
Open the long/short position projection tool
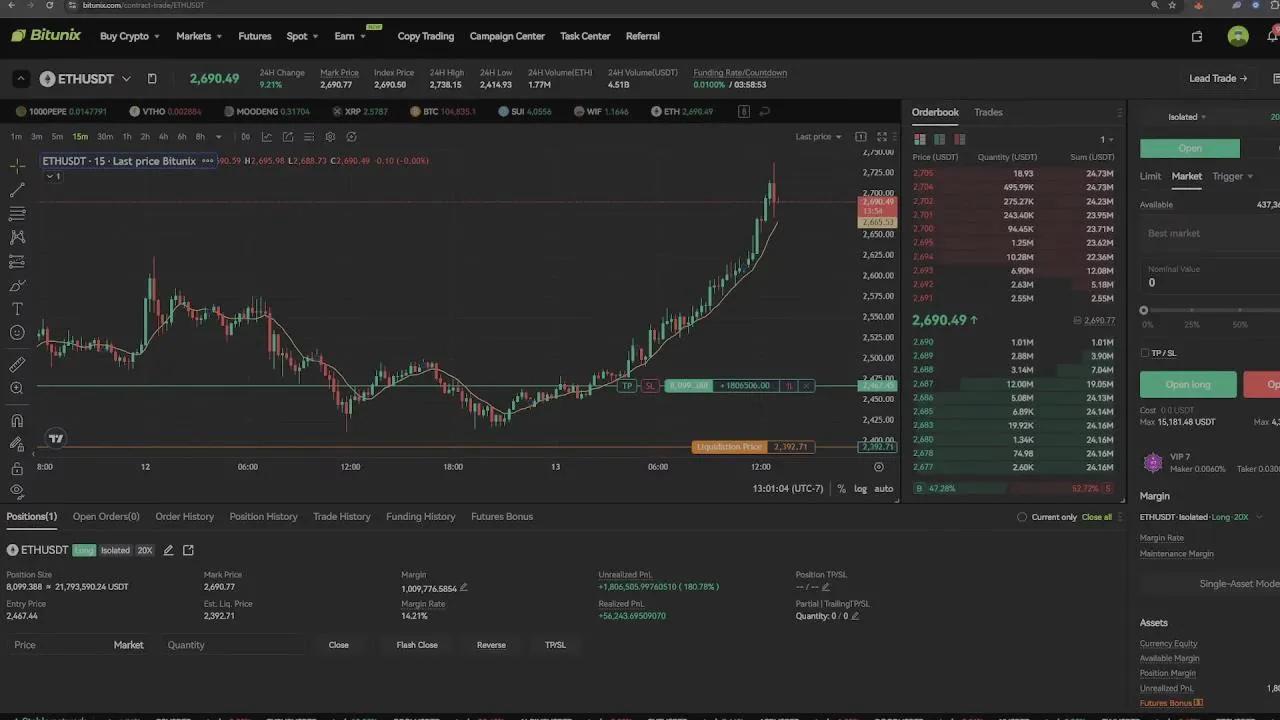pyautogui.click(x=17, y=261)
